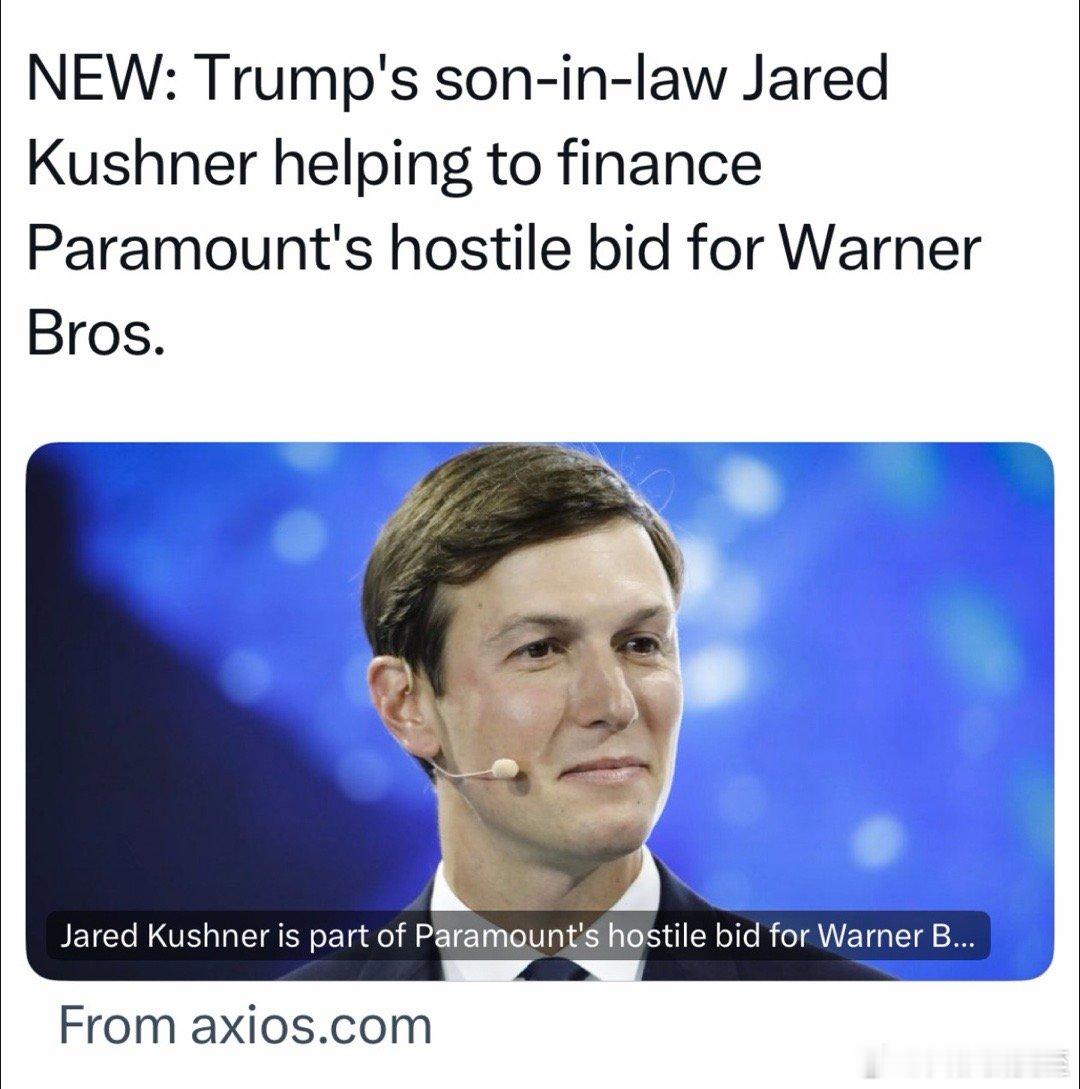Screen dimensions: 1080x1089
Task: Click the headset microphone in the photo
Action: [x=504, y=768]
